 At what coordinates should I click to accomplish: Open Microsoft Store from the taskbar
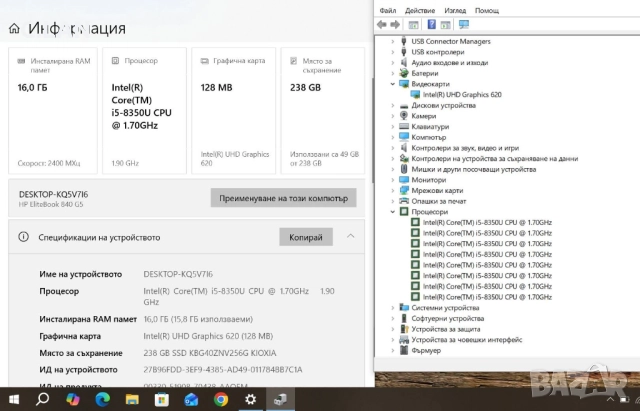(162, 399)
